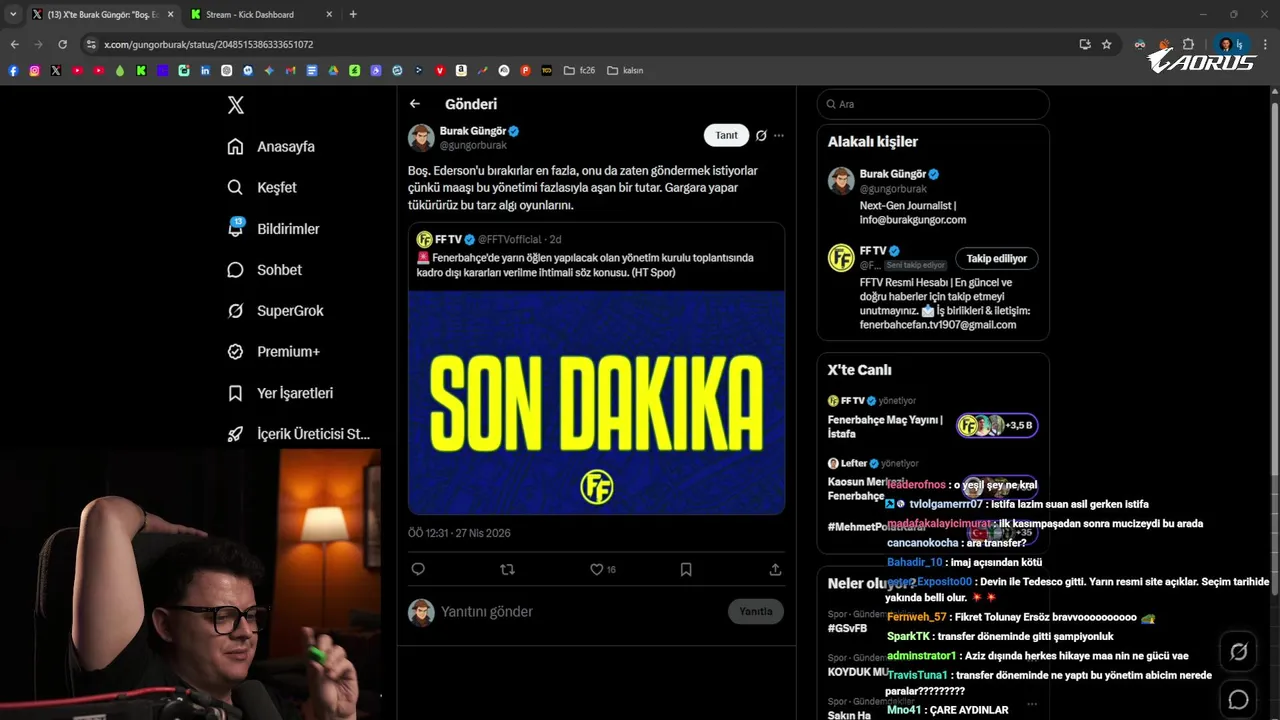This screenshot has width=1280, height=720.
Task: Close the Stream - Kick Dashboard tab
Action: [x=329, y=15]
